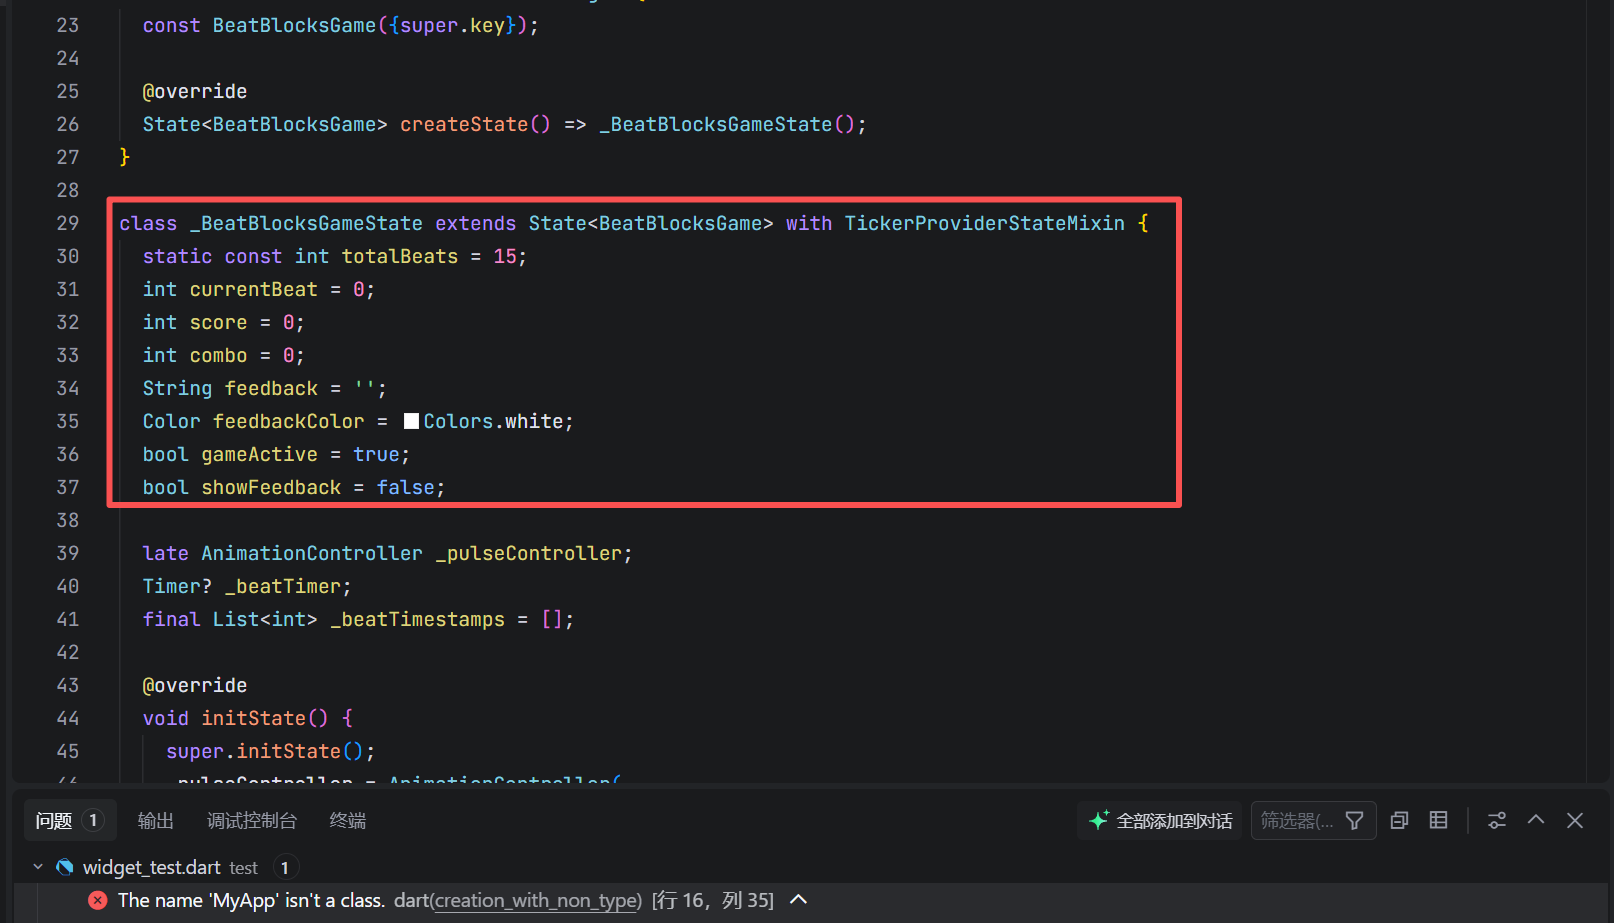Click line number 37 in the gutter
The width and height of the screenshot is (1614, 923).
pos(68,487)
